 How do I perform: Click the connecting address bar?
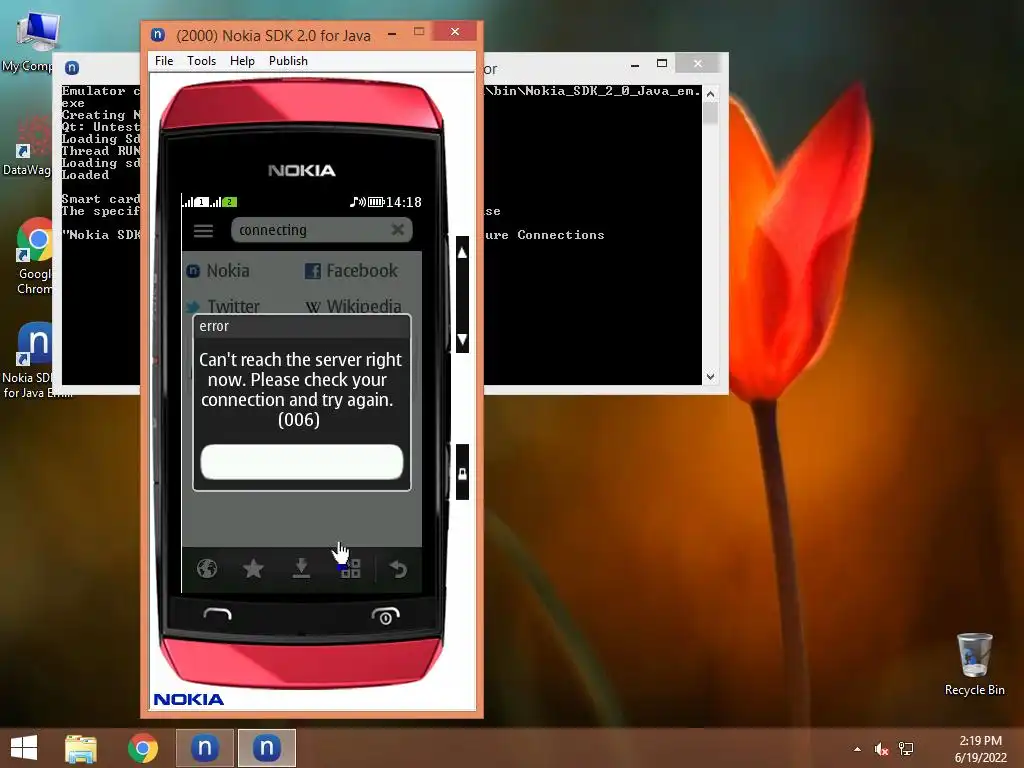(x=321, y=230)
